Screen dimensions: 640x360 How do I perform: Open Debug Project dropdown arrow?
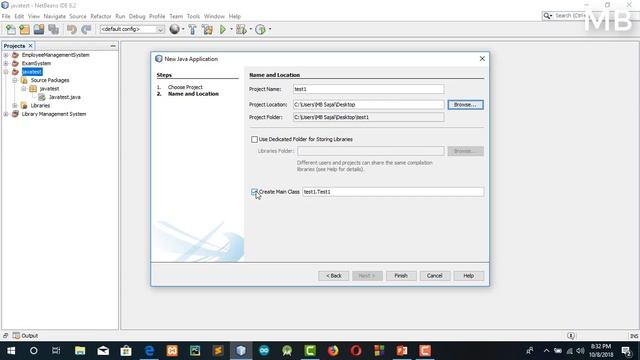tap(250, 29)
